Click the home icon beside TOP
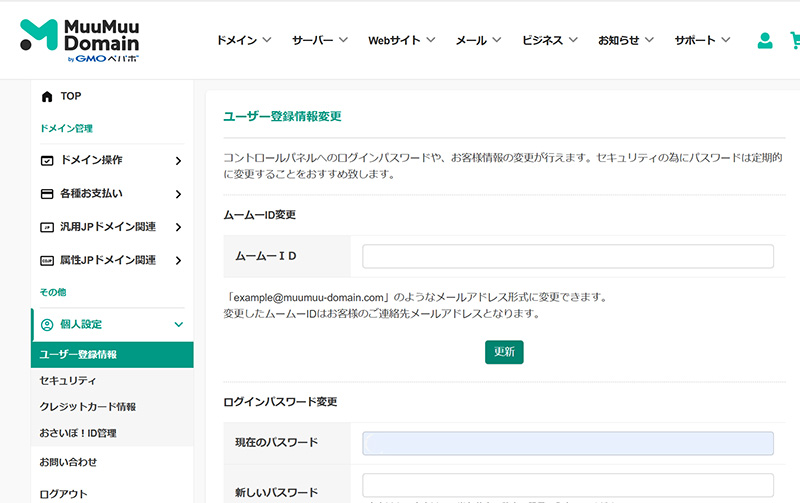Viewport: 800px width, 503px height. click(46, 97)
